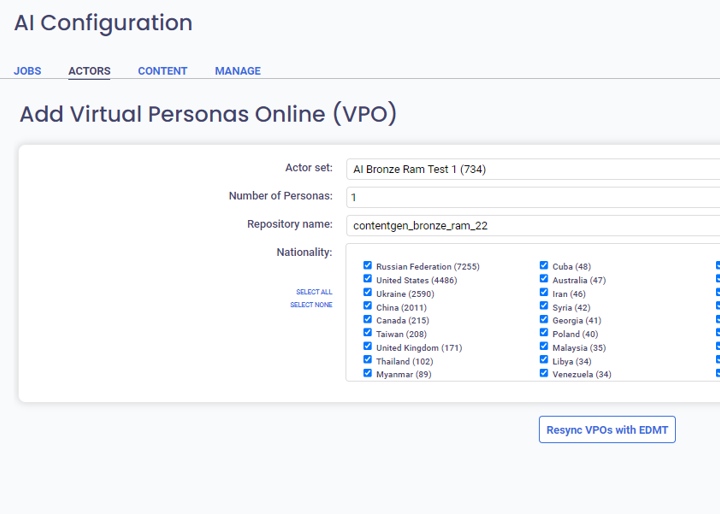Toggle the Taiwan nationality checkbox
The height and width of the screenshot is (514, 720).
tap(368, 334)
